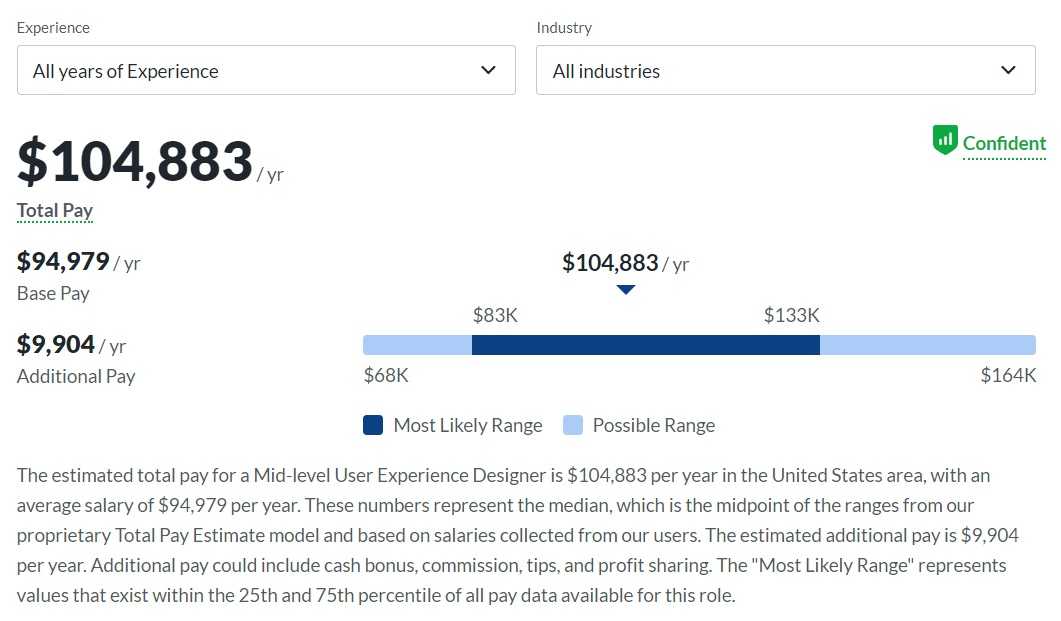This screenshot has width=1061, height=621.
Task: Click the Confident rating link text
Action: click(x=1004, y=143)
